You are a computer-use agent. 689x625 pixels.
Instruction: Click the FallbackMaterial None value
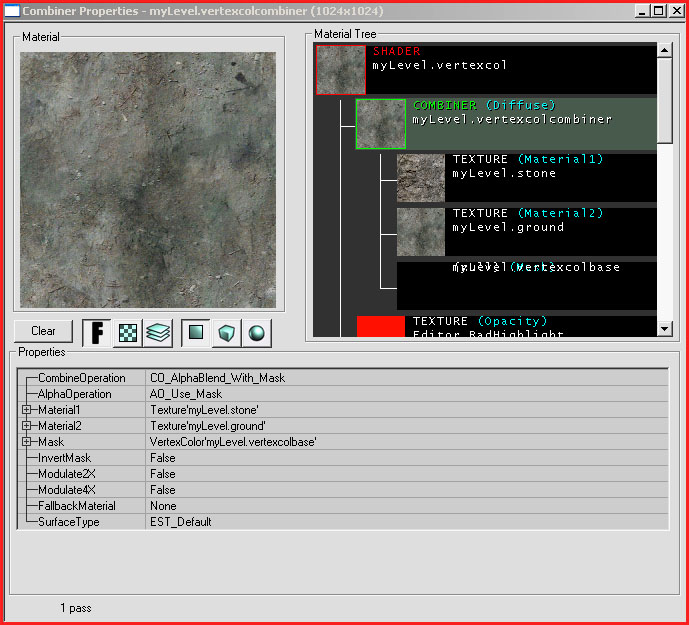(x=163, y=506)
